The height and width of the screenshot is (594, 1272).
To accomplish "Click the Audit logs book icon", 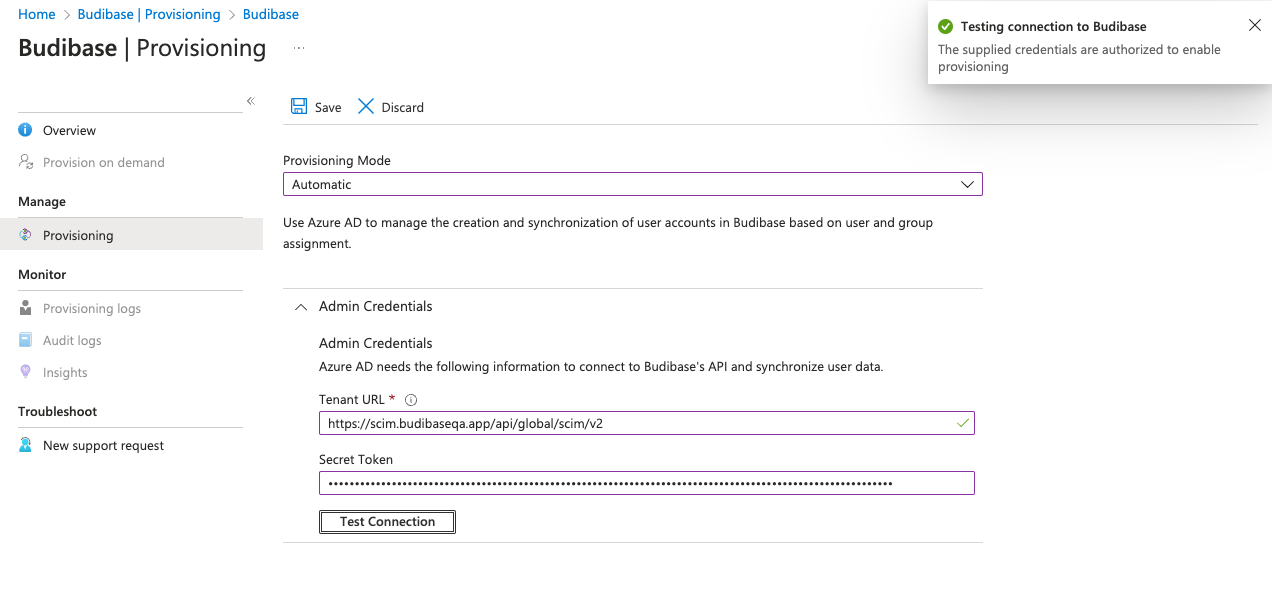I will (26, 340).
